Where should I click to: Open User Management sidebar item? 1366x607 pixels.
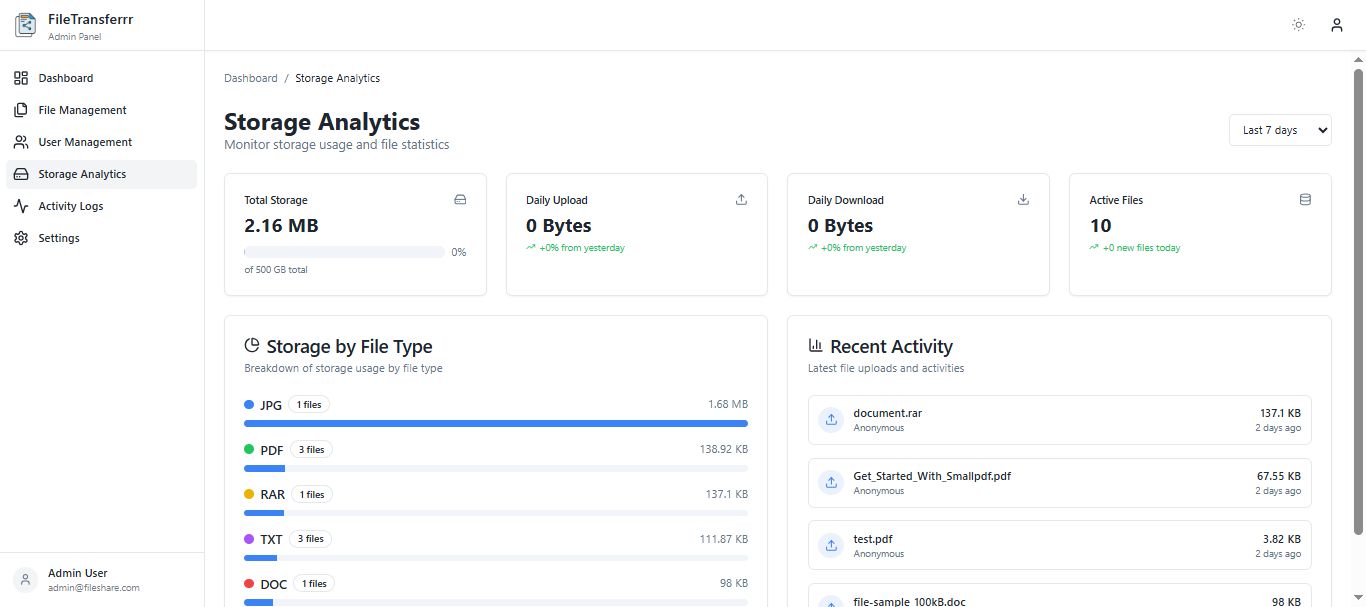(85, 142)
